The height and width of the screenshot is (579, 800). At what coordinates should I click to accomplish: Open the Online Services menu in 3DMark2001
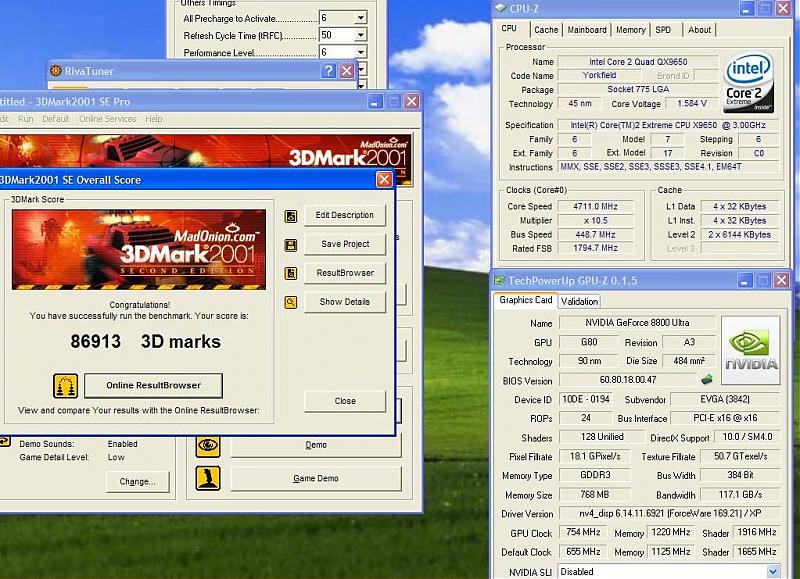click(x=108, y=119)
